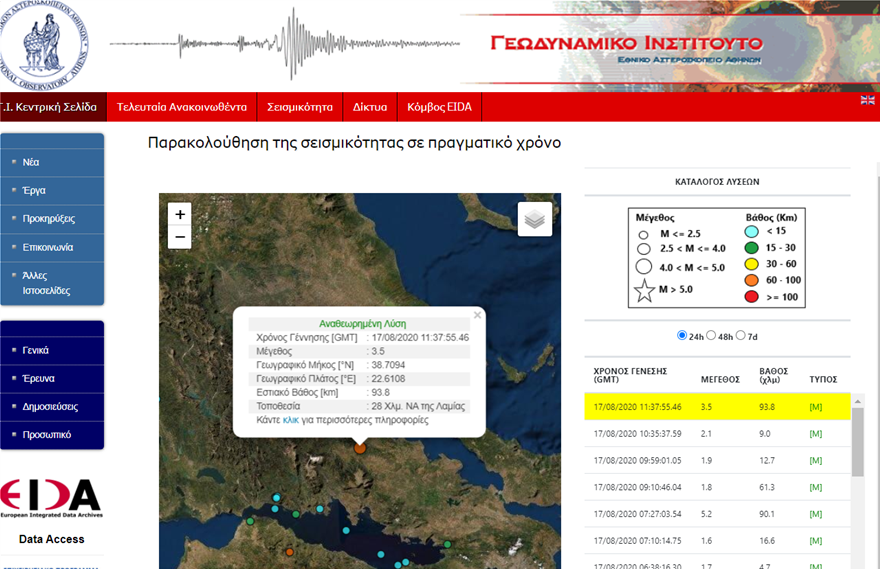The height and width of the screenshot is (569, 880).
Task: Click the Γεωδυναμικό Ινστιτούτο banner title
Action: (x=626, y=44)
